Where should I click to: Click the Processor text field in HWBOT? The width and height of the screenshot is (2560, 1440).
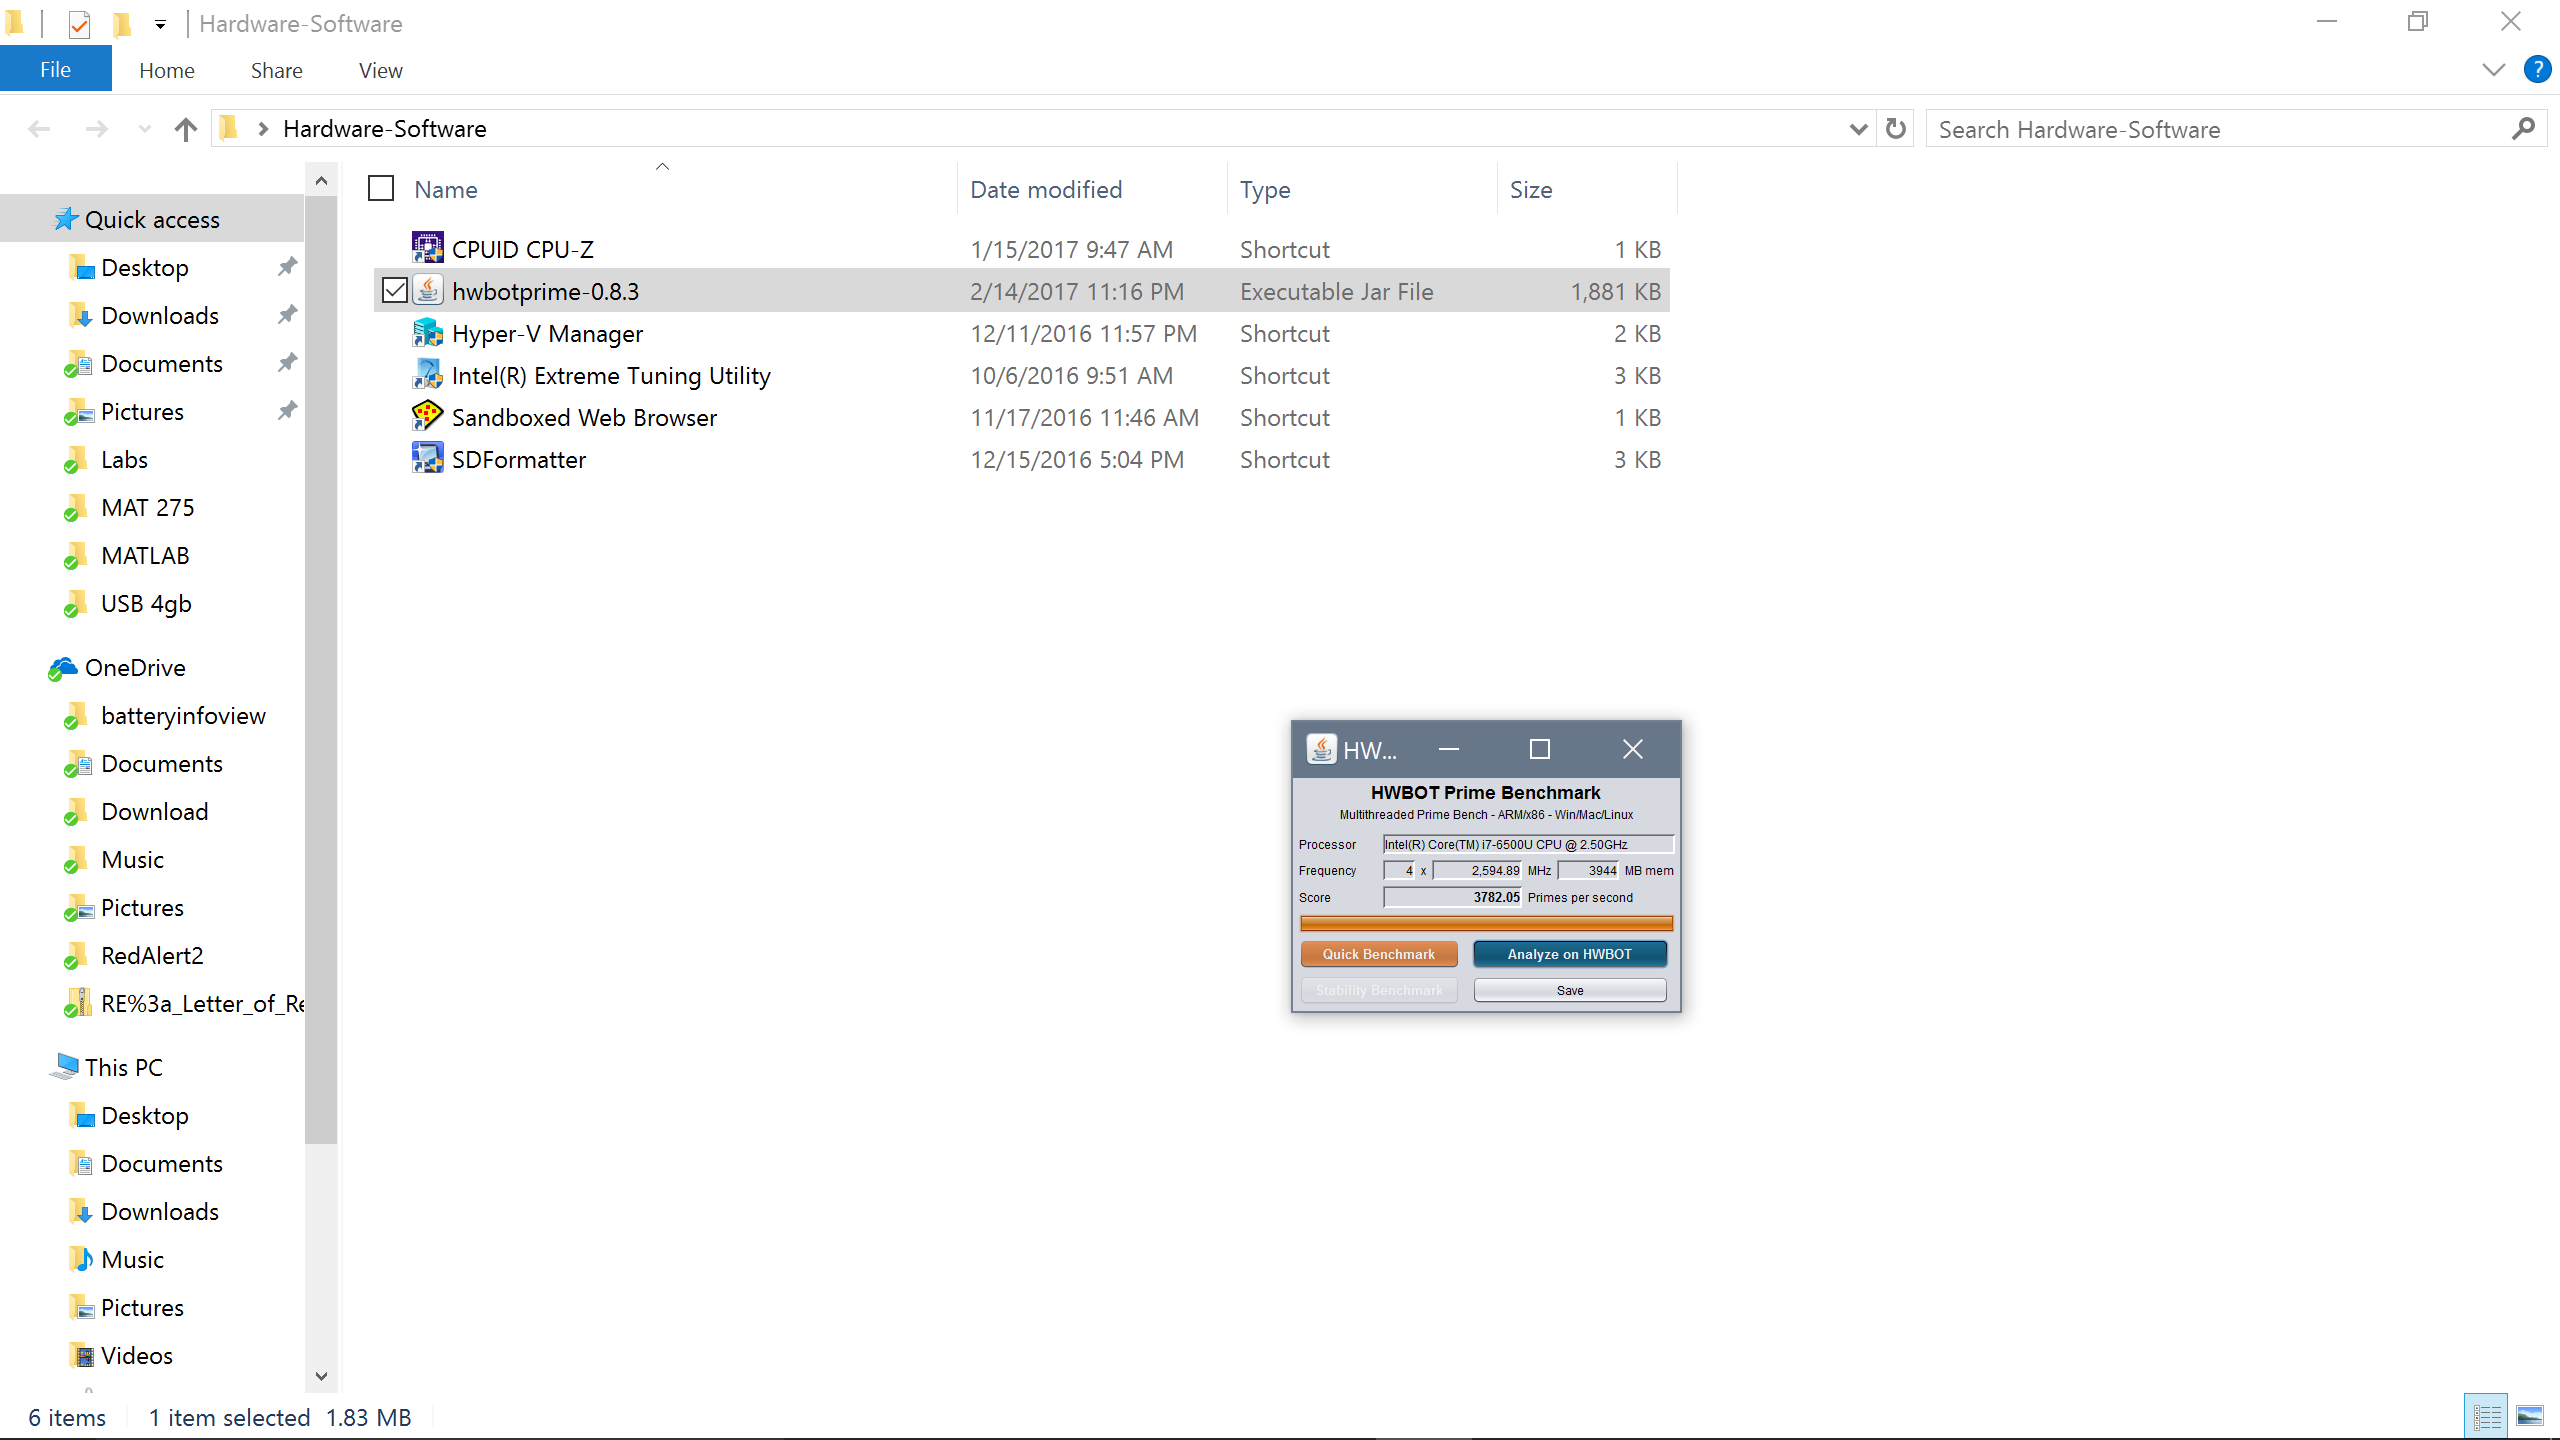pos(1528,844)
